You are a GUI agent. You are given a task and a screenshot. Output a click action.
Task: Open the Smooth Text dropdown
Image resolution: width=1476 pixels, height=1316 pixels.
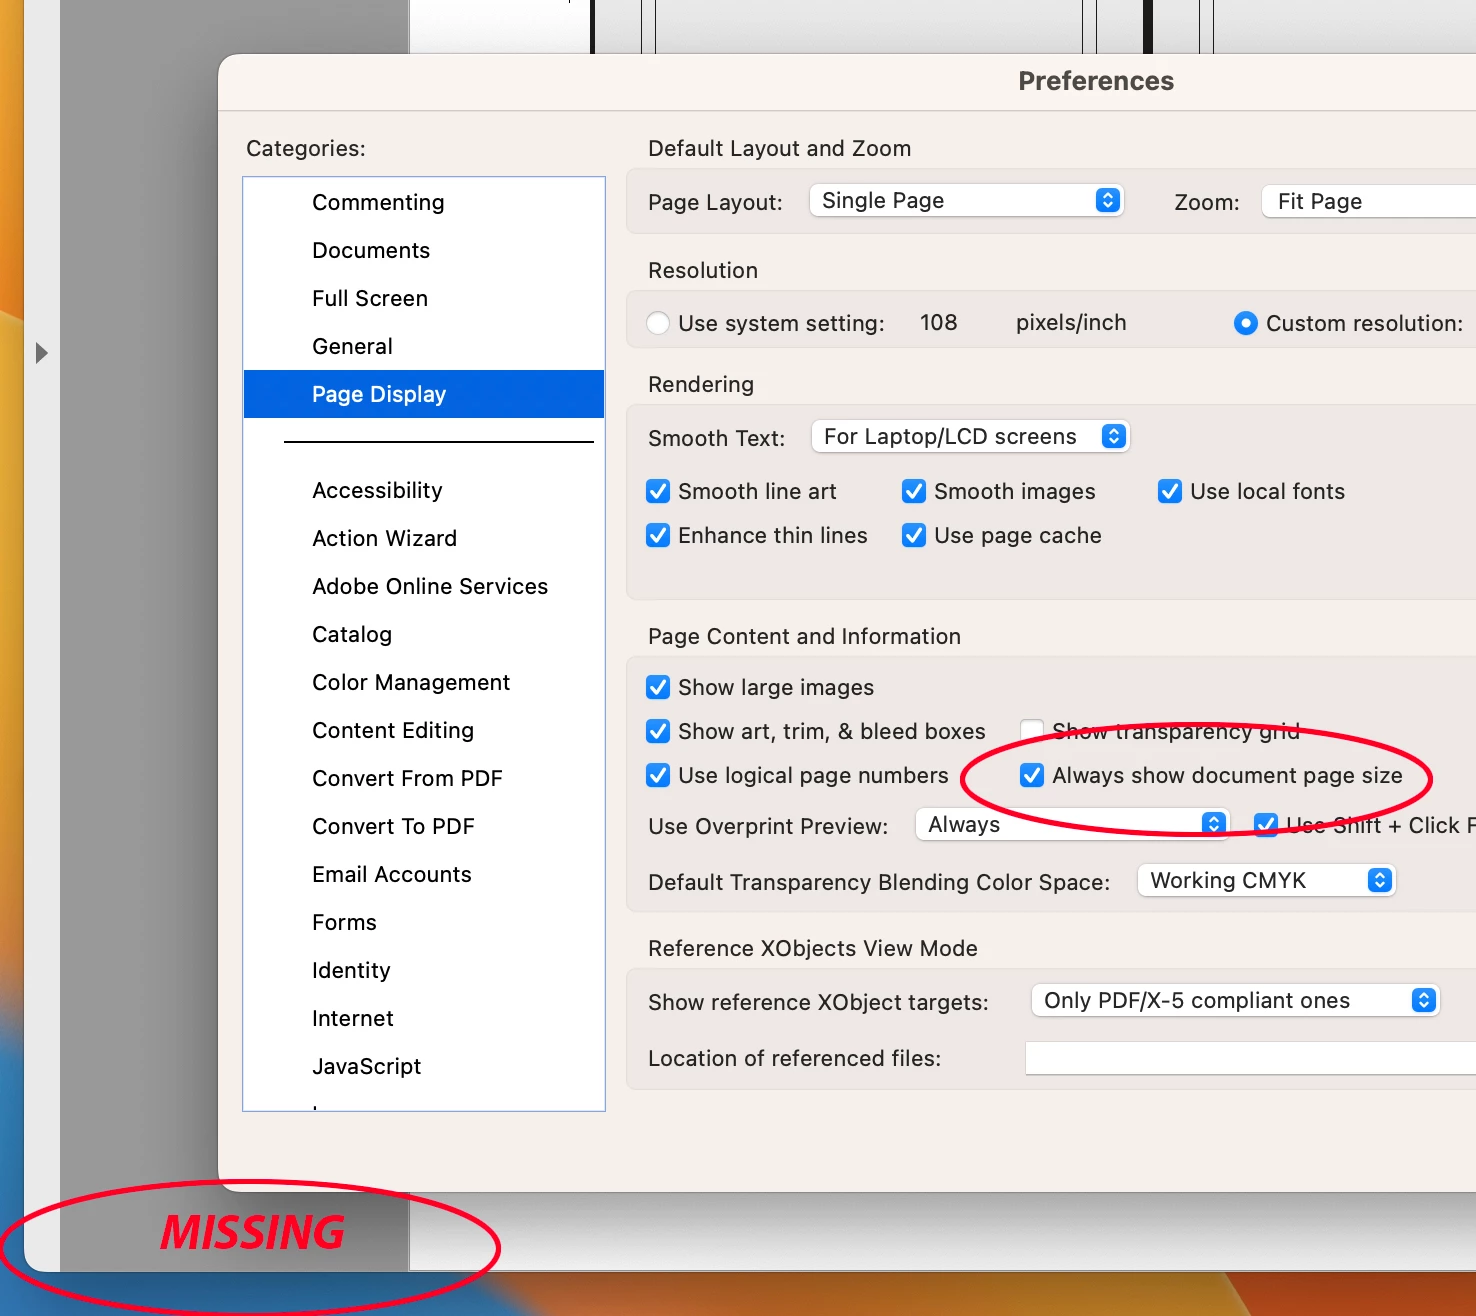(x=970, y=436)
